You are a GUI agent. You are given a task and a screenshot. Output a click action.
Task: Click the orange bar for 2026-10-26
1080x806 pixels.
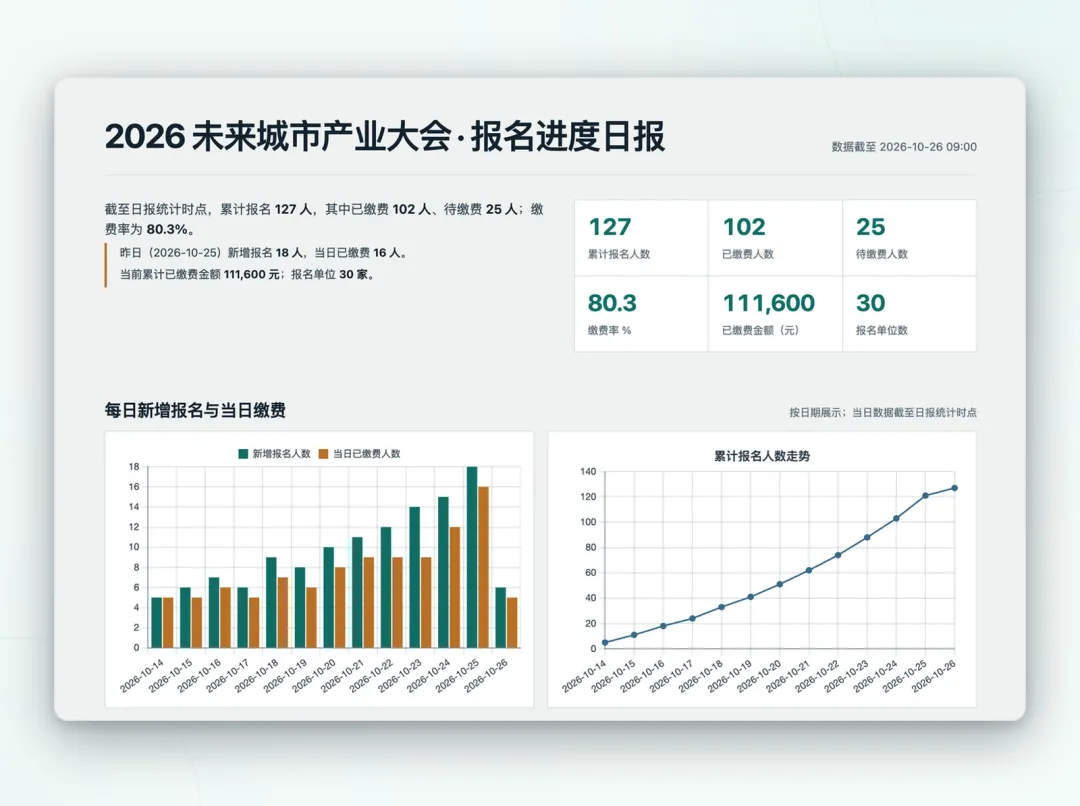click(x=512, y=623)
